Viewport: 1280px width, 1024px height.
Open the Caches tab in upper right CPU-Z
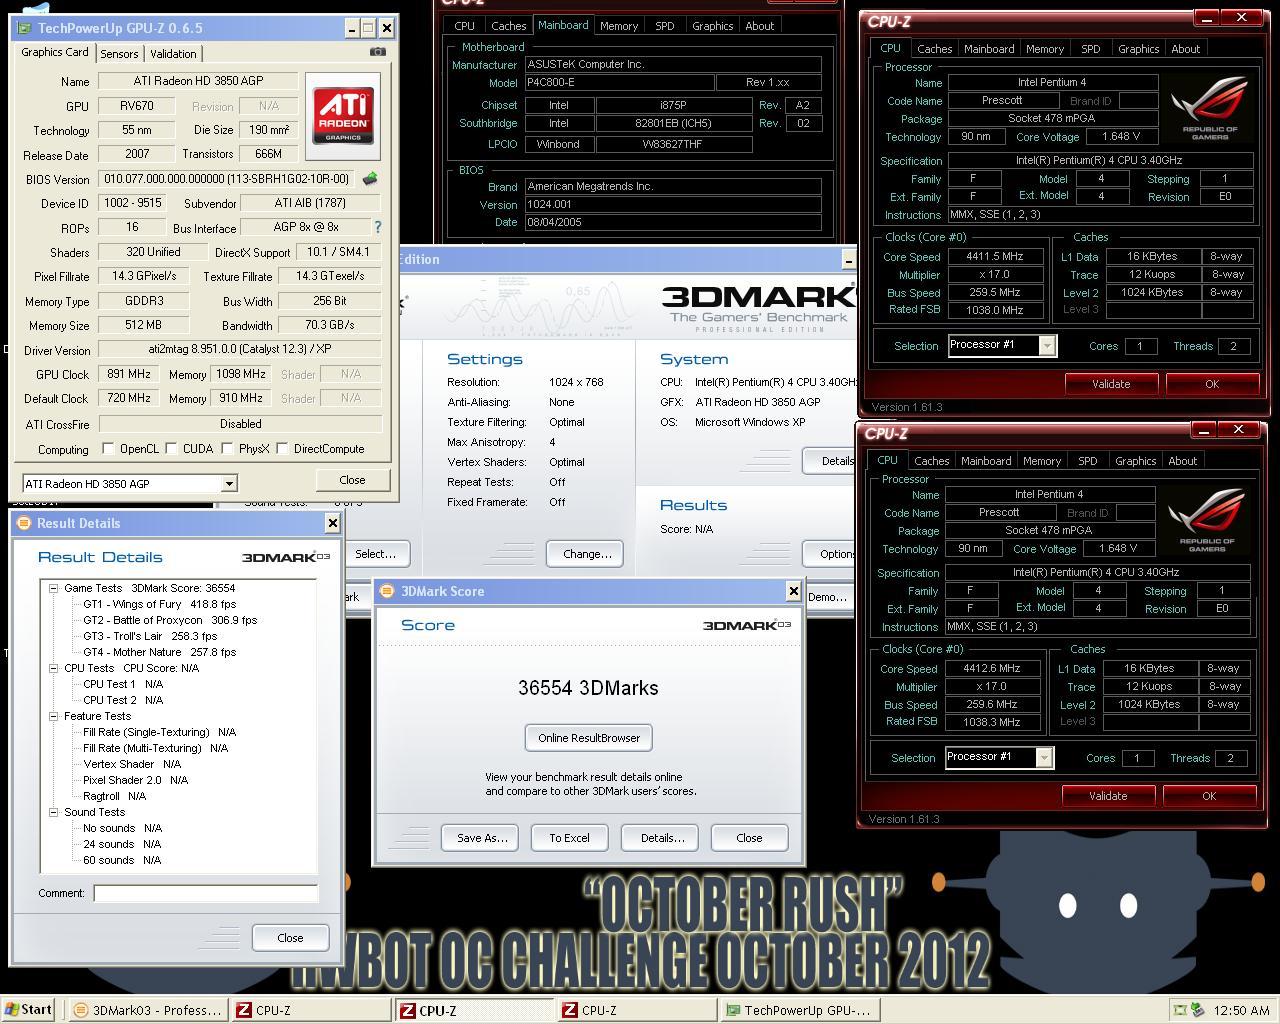(934, 49)
